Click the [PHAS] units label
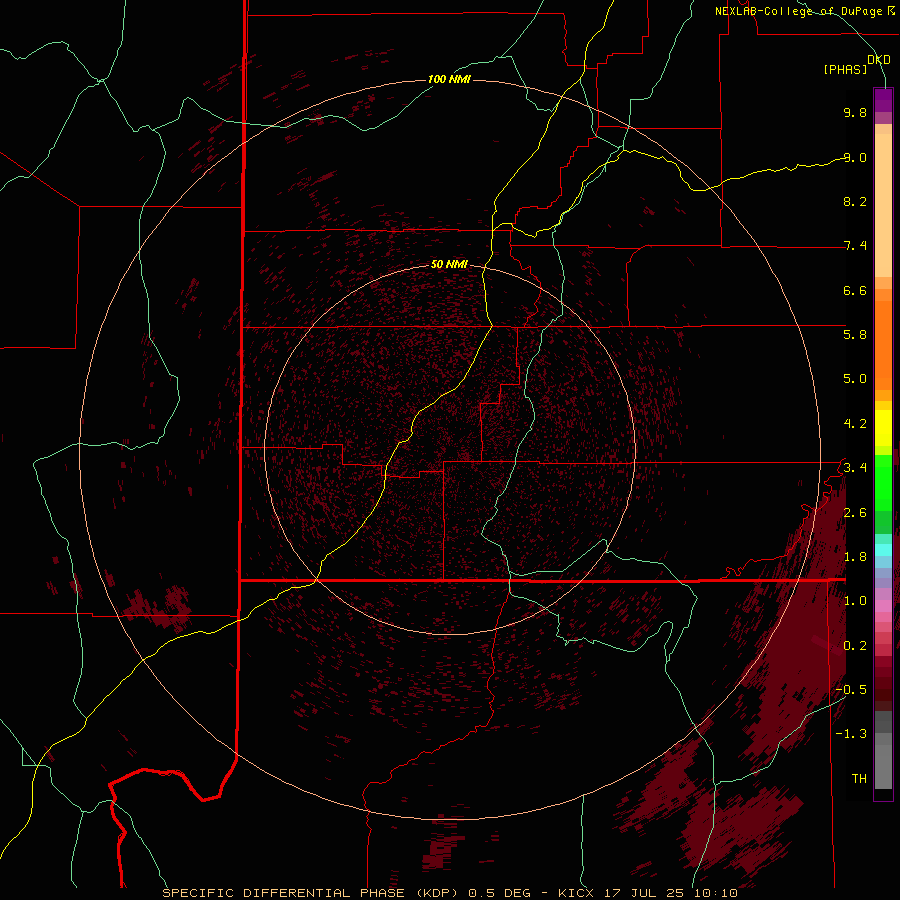 pos(845,70)
